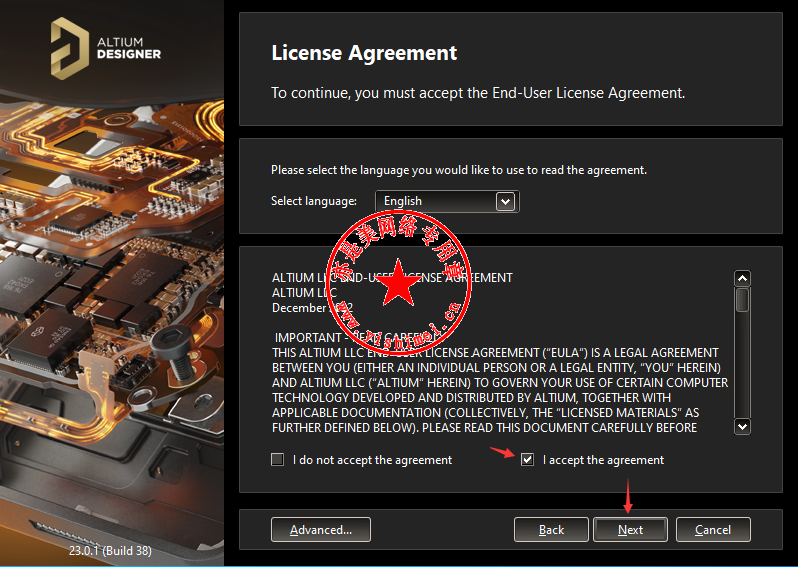Open the Select language dropdown

coord(447,201)
